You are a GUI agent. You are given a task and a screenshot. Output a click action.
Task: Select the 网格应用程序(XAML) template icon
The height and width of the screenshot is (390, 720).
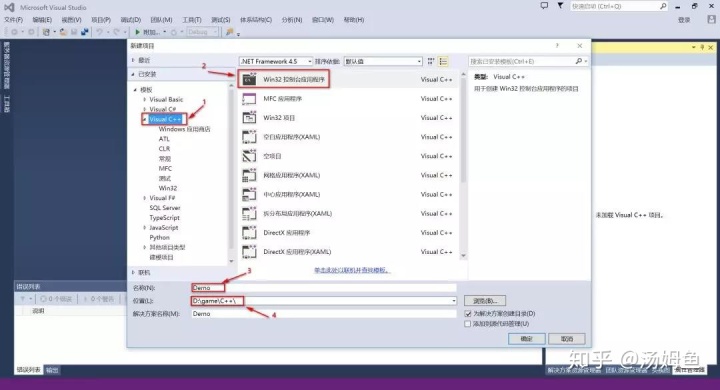249,175
